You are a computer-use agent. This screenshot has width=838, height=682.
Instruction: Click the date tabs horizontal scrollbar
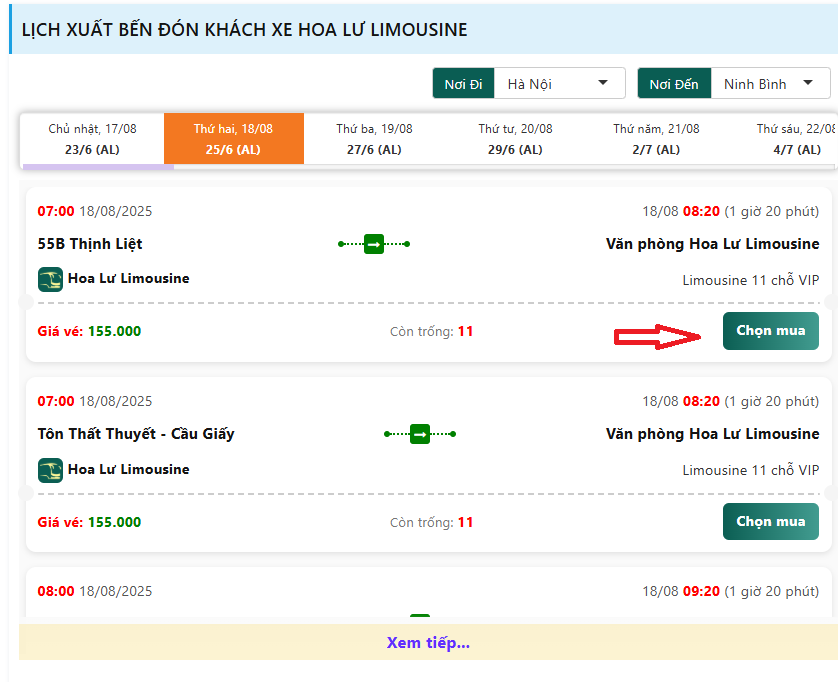tap(98, 167)
